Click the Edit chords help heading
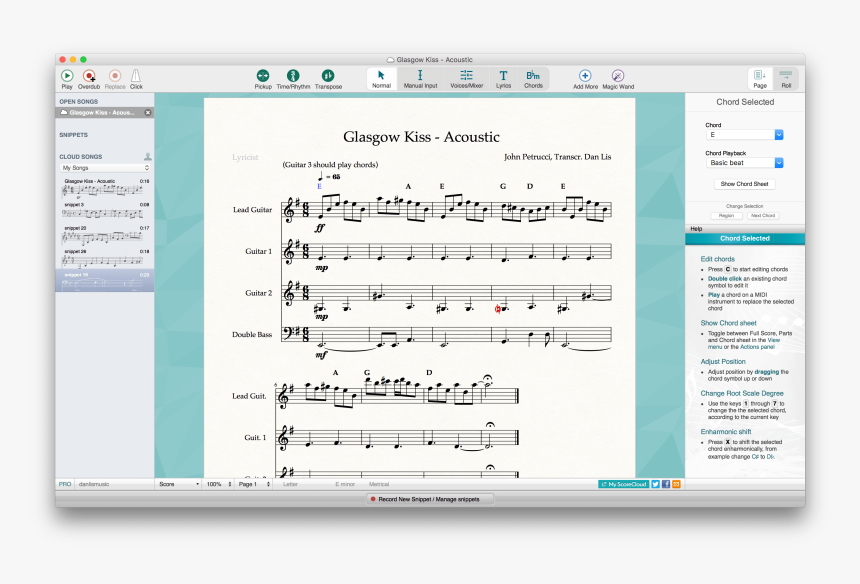The width and height of the screenshot is (860, 584). tap(717, 259)
